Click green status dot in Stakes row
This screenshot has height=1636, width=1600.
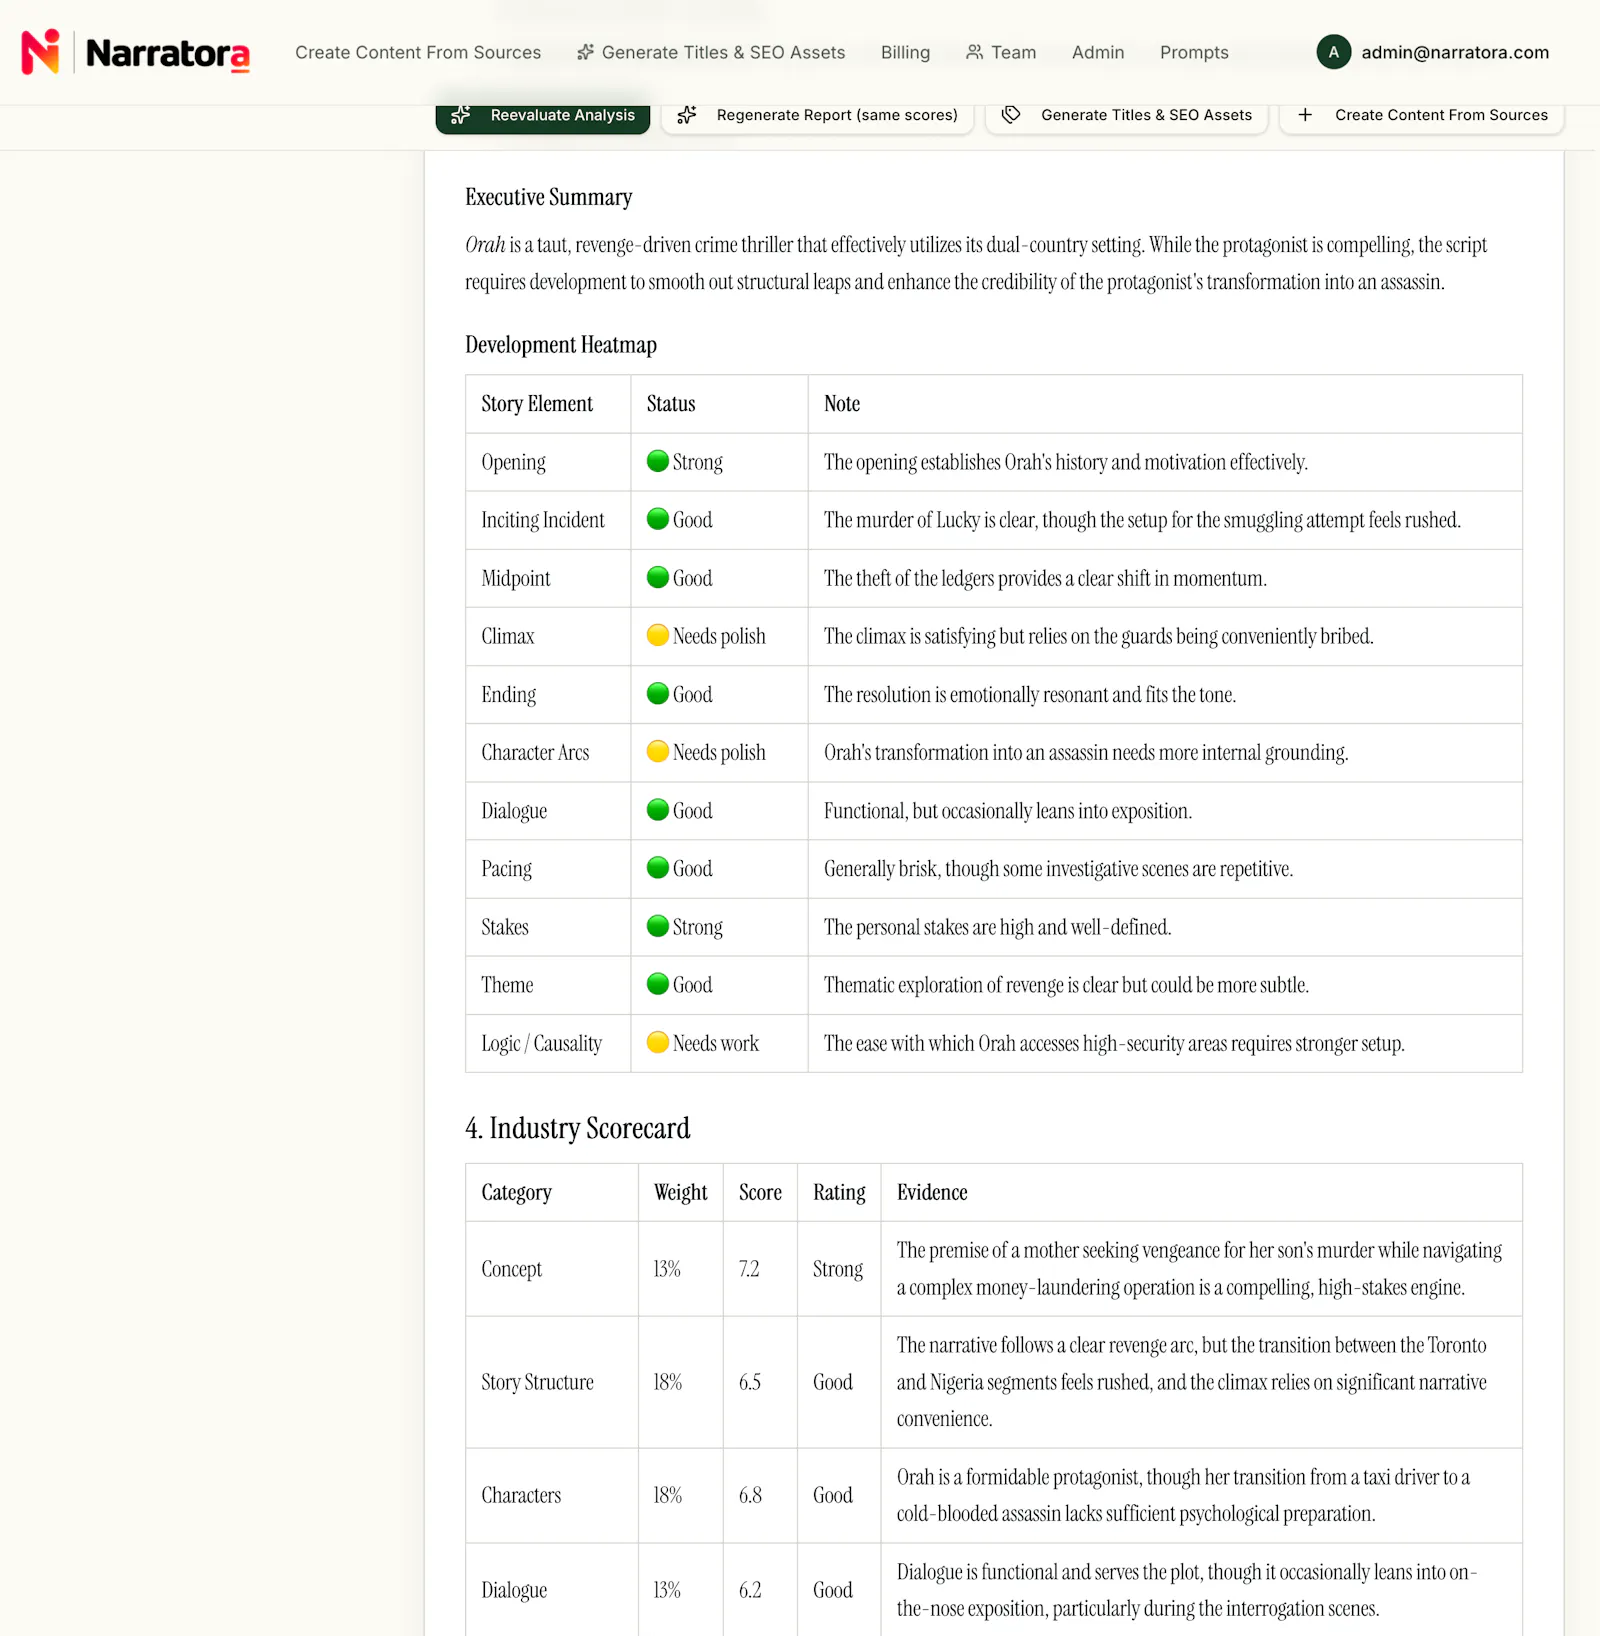tap(657, 926)
